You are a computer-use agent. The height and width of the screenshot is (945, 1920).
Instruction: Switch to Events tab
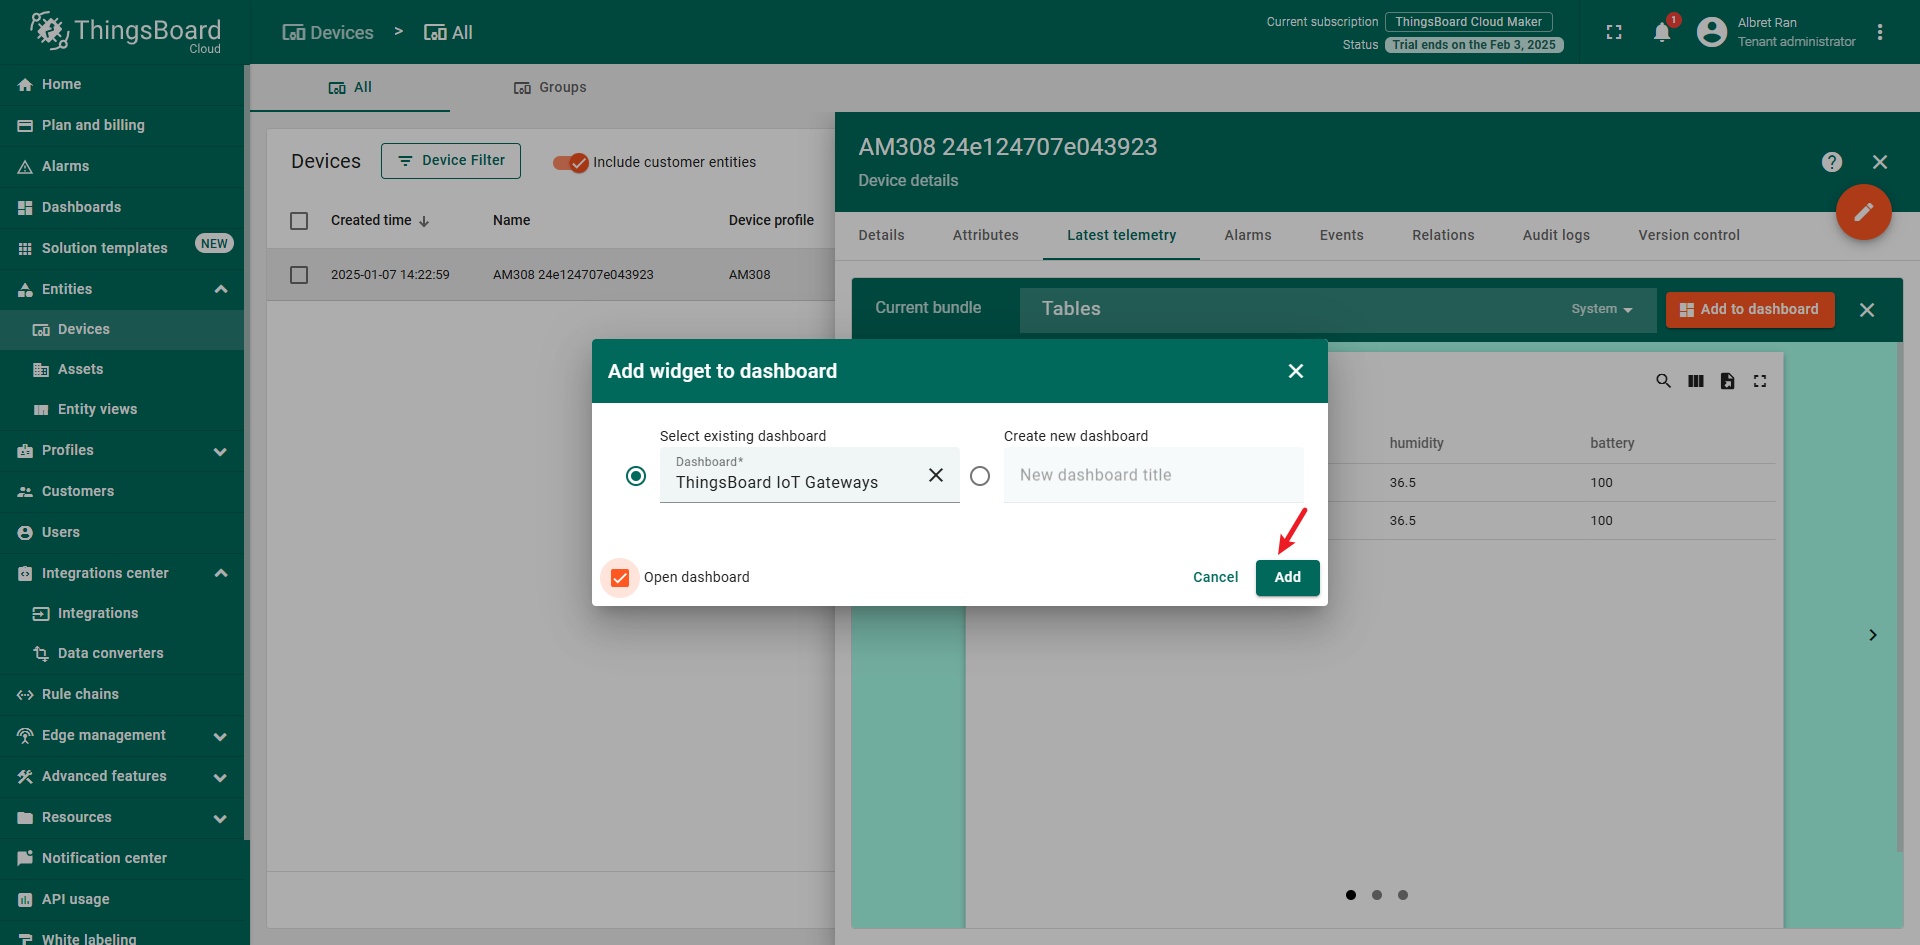tap(1342, 235)
